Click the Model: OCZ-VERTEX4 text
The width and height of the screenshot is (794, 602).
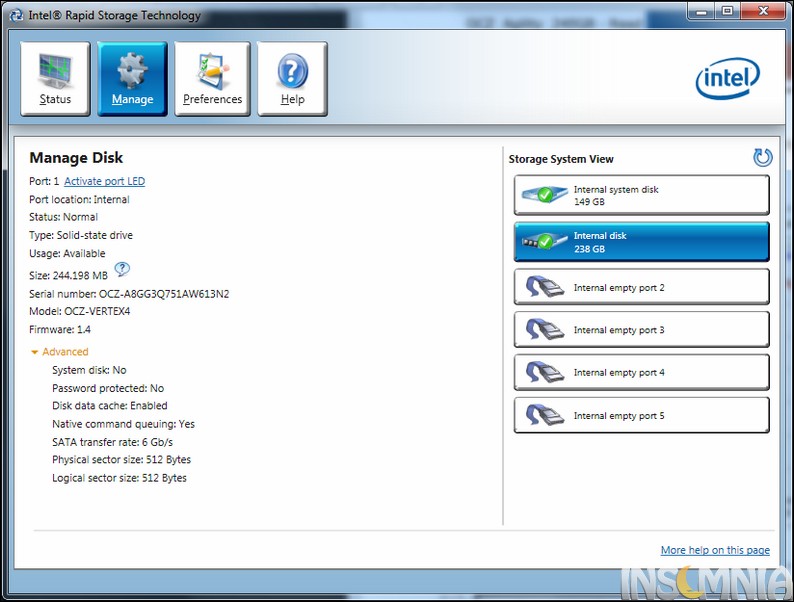pos(80,311)
